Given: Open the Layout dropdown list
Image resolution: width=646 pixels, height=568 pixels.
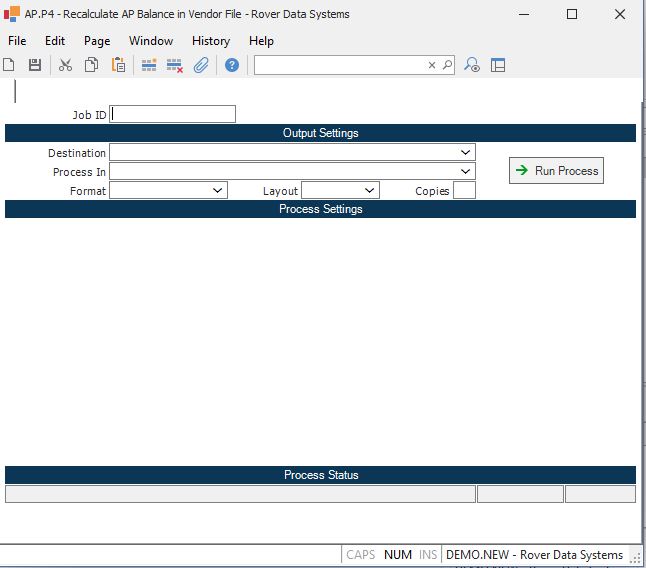Looking at the screenshot, I should tap(369, 190).
